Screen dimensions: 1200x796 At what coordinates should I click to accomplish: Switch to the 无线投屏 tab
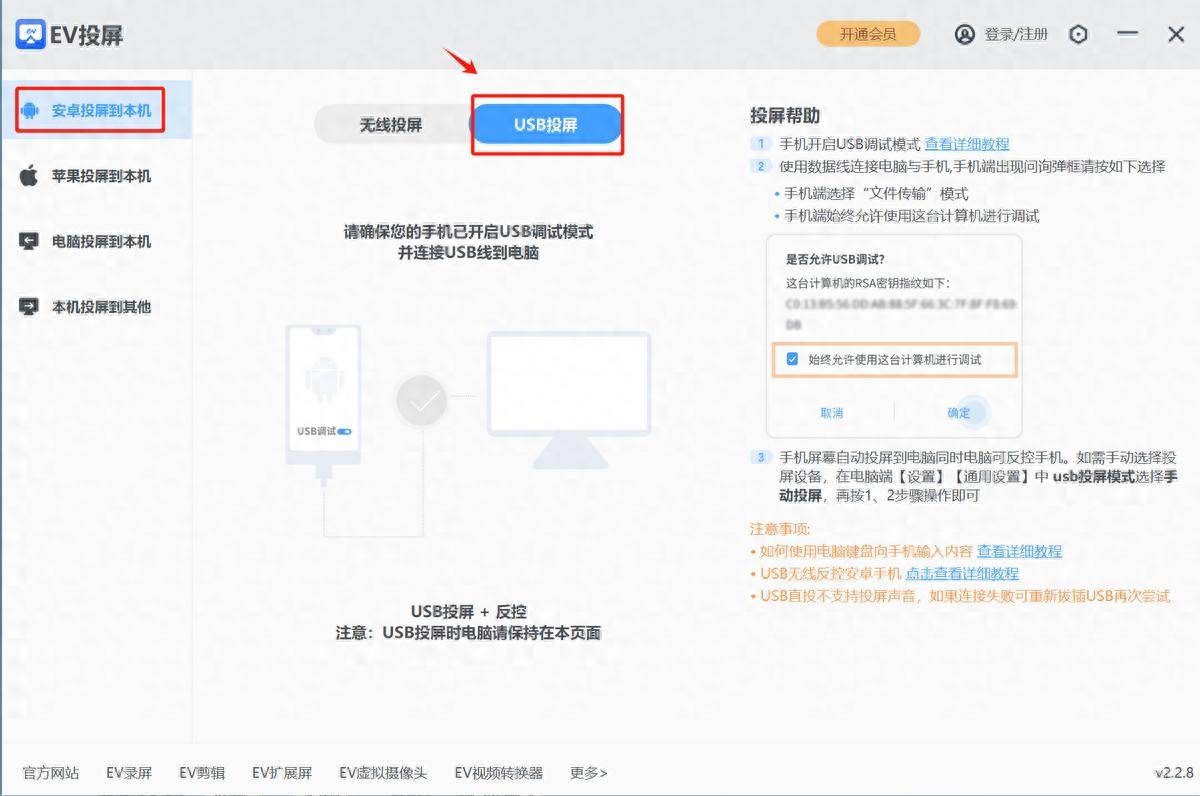click(x=391, y=122)
